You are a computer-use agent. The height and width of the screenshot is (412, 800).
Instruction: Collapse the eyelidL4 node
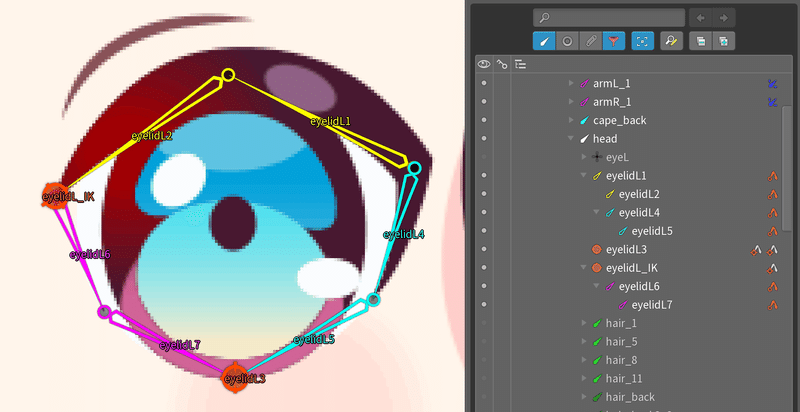pos(596,212)
